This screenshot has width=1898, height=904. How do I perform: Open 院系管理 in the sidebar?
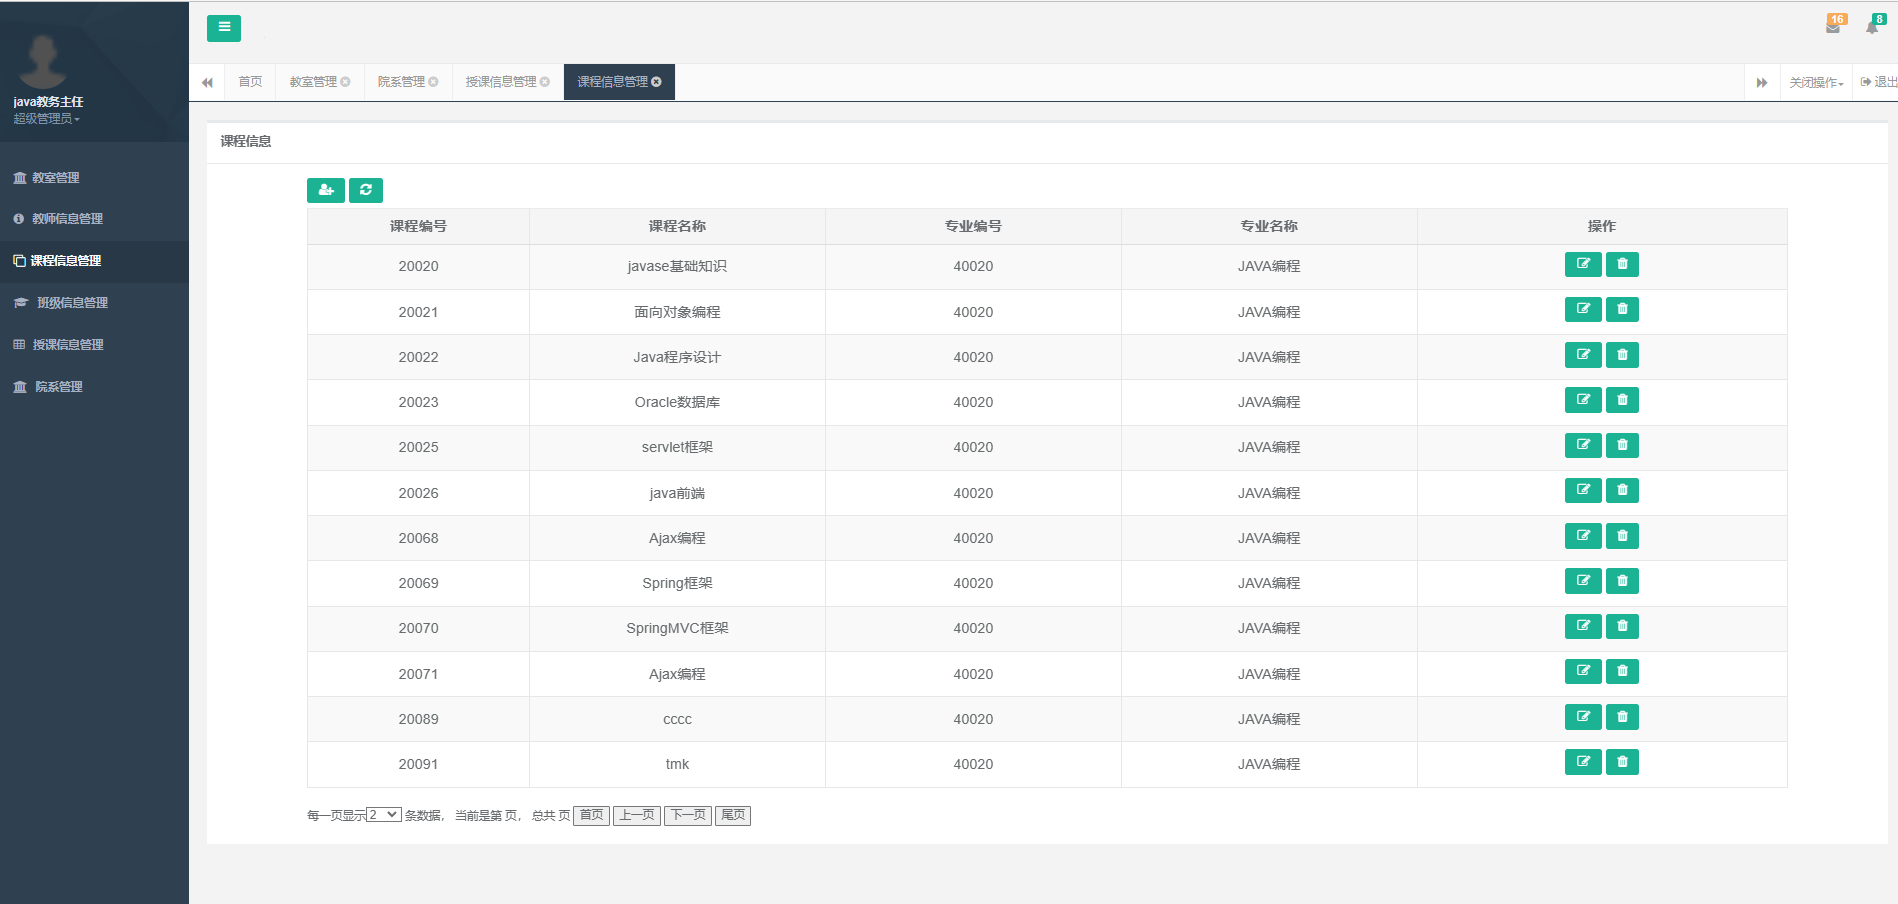[x=94, y=387]
